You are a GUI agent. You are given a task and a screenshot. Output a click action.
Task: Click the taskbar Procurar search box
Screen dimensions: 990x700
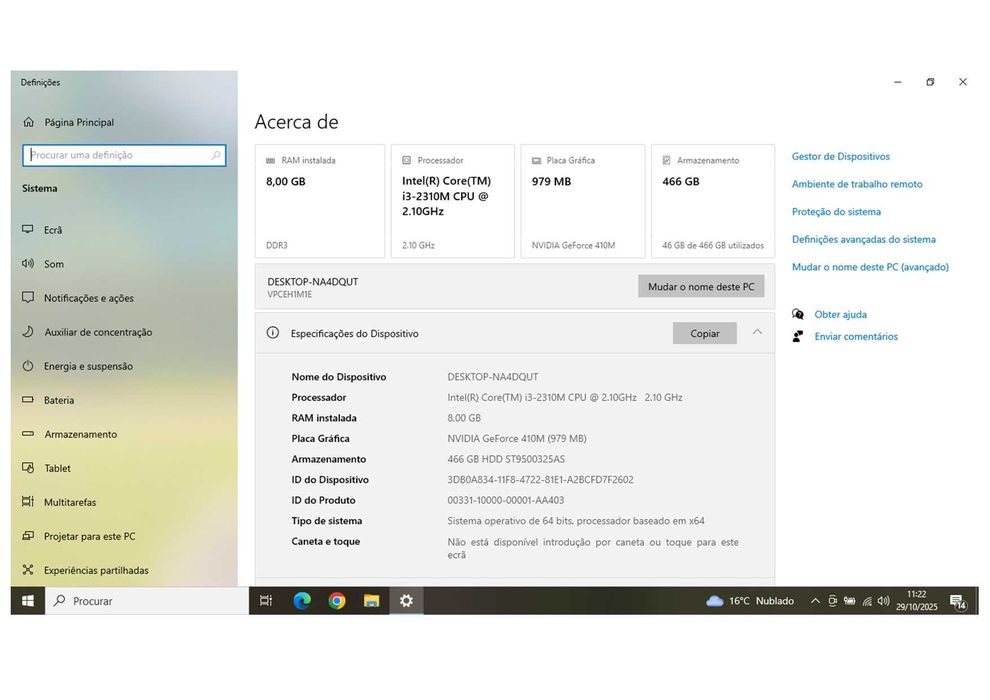click(x=147, y=601)
